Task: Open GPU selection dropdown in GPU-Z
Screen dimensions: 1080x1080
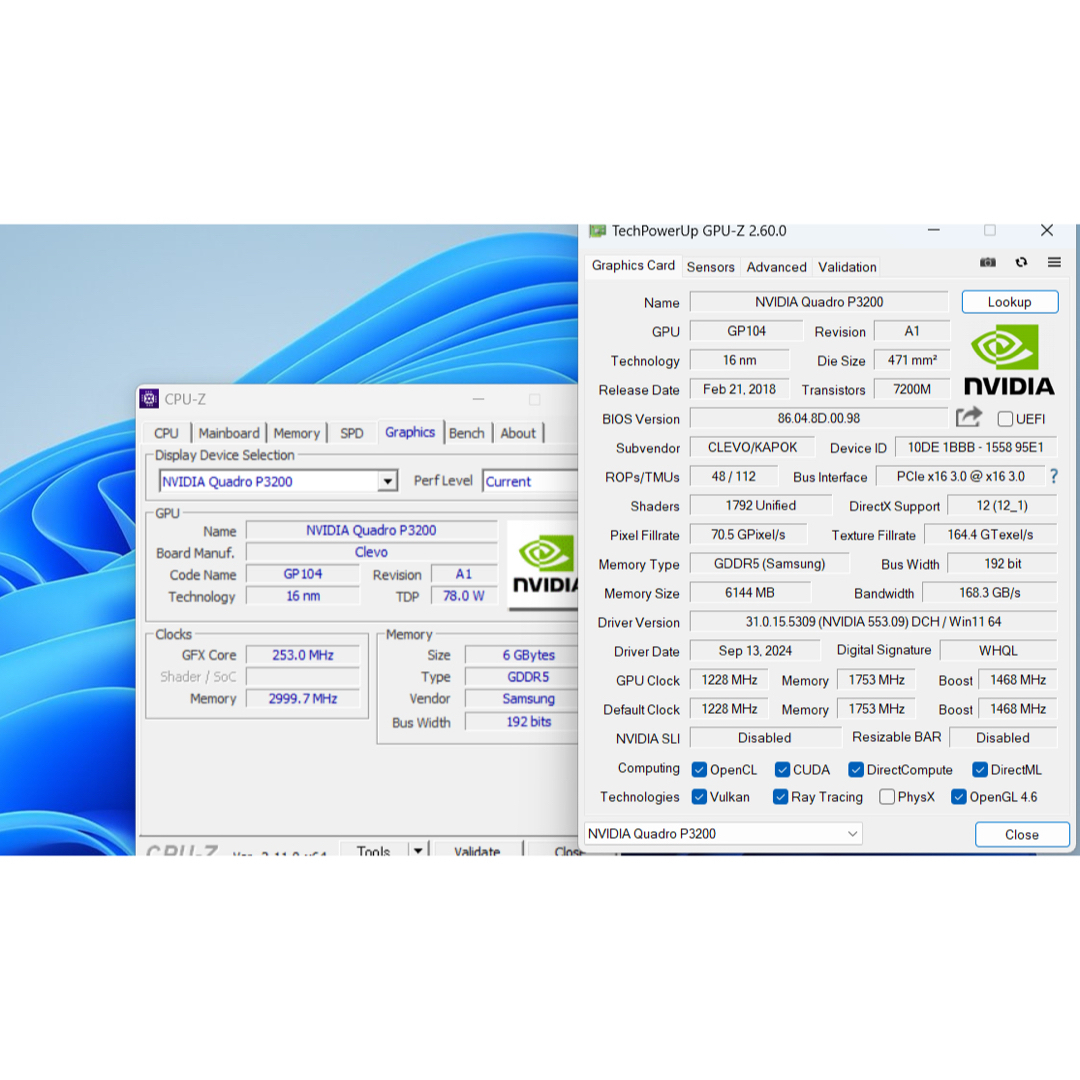Action: (723, 833)
